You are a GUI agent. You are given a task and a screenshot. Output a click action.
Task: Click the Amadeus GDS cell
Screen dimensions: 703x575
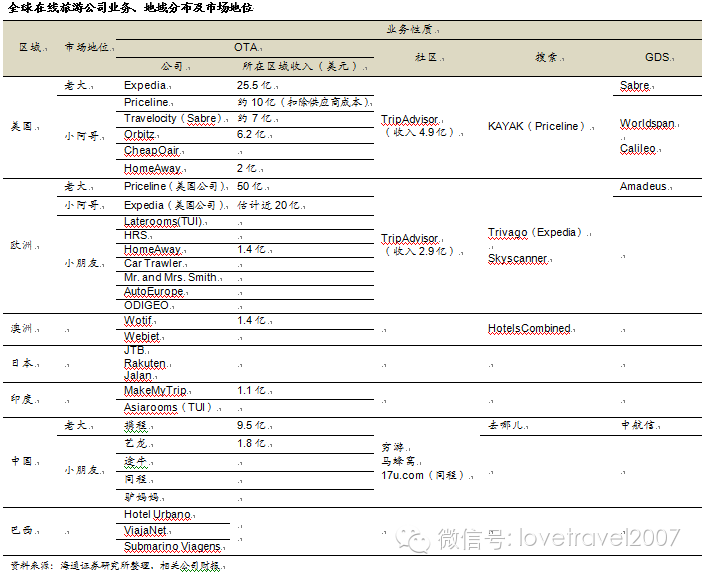643,186
